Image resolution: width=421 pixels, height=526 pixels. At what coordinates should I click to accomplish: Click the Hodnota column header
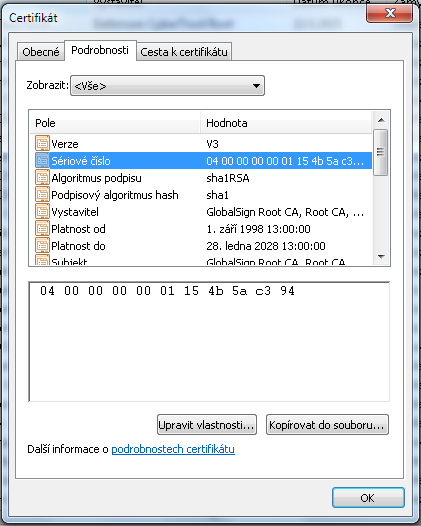[286, 123]
